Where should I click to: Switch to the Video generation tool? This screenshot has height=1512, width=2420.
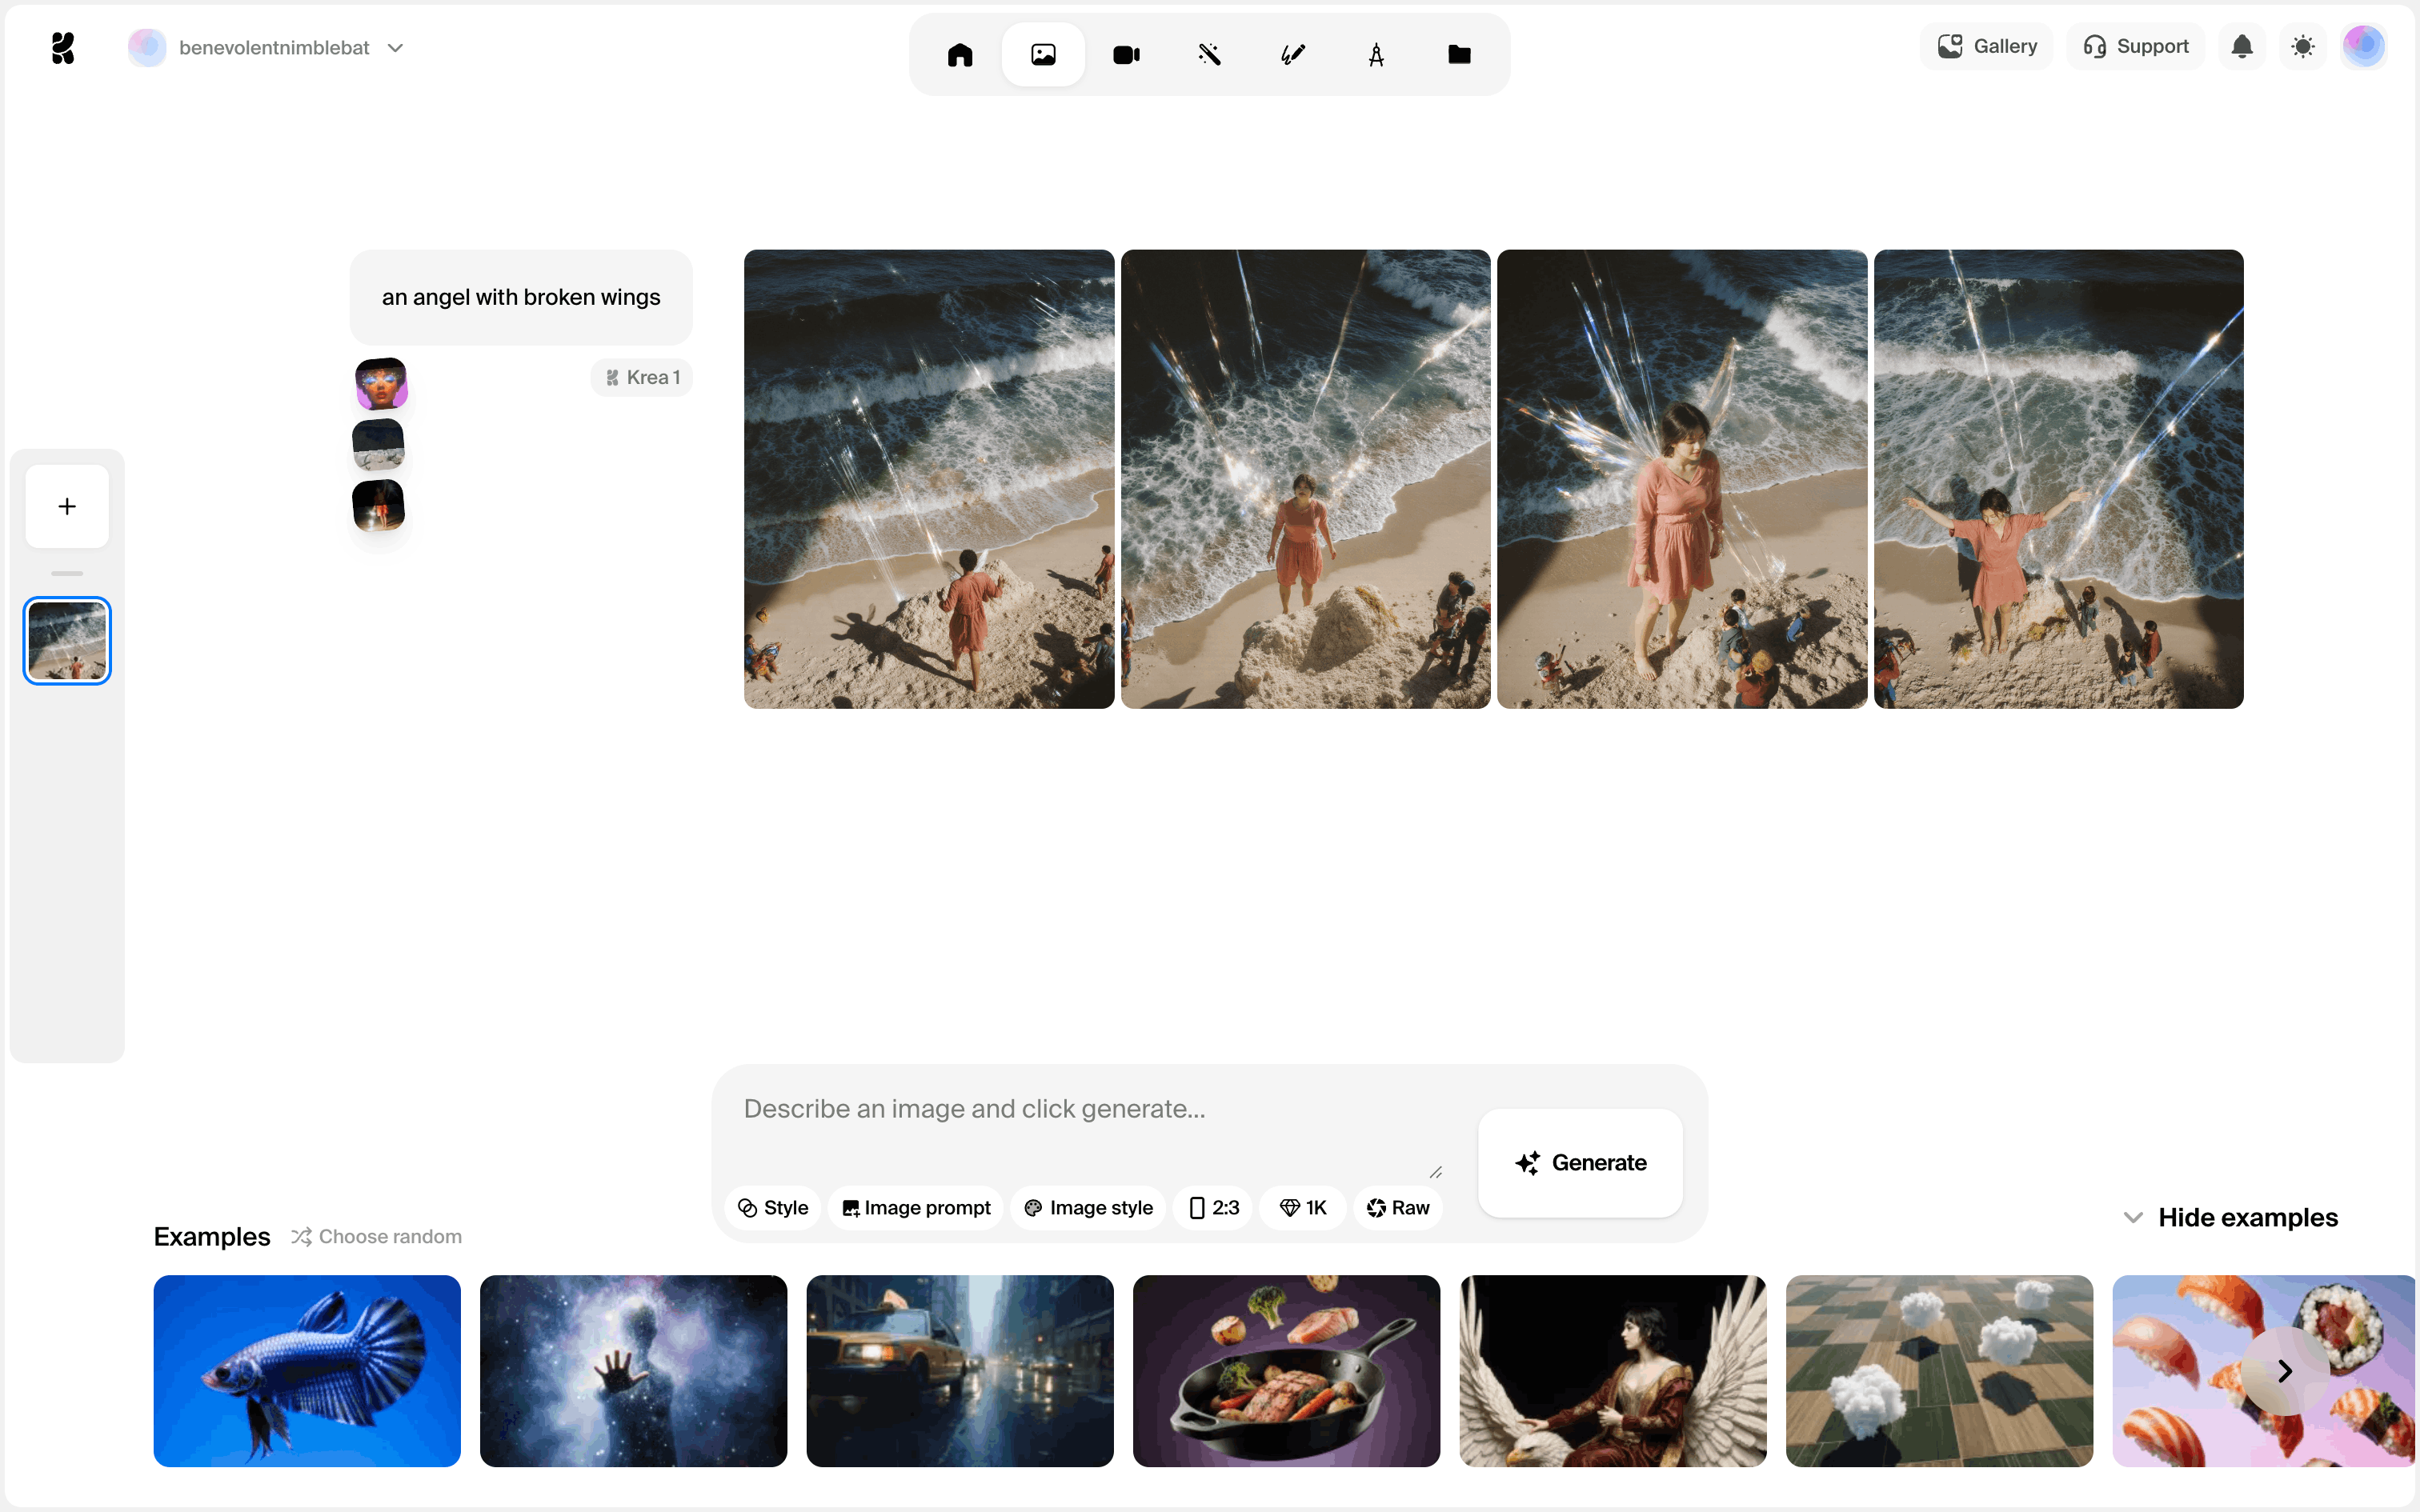tap(1126, 54)
